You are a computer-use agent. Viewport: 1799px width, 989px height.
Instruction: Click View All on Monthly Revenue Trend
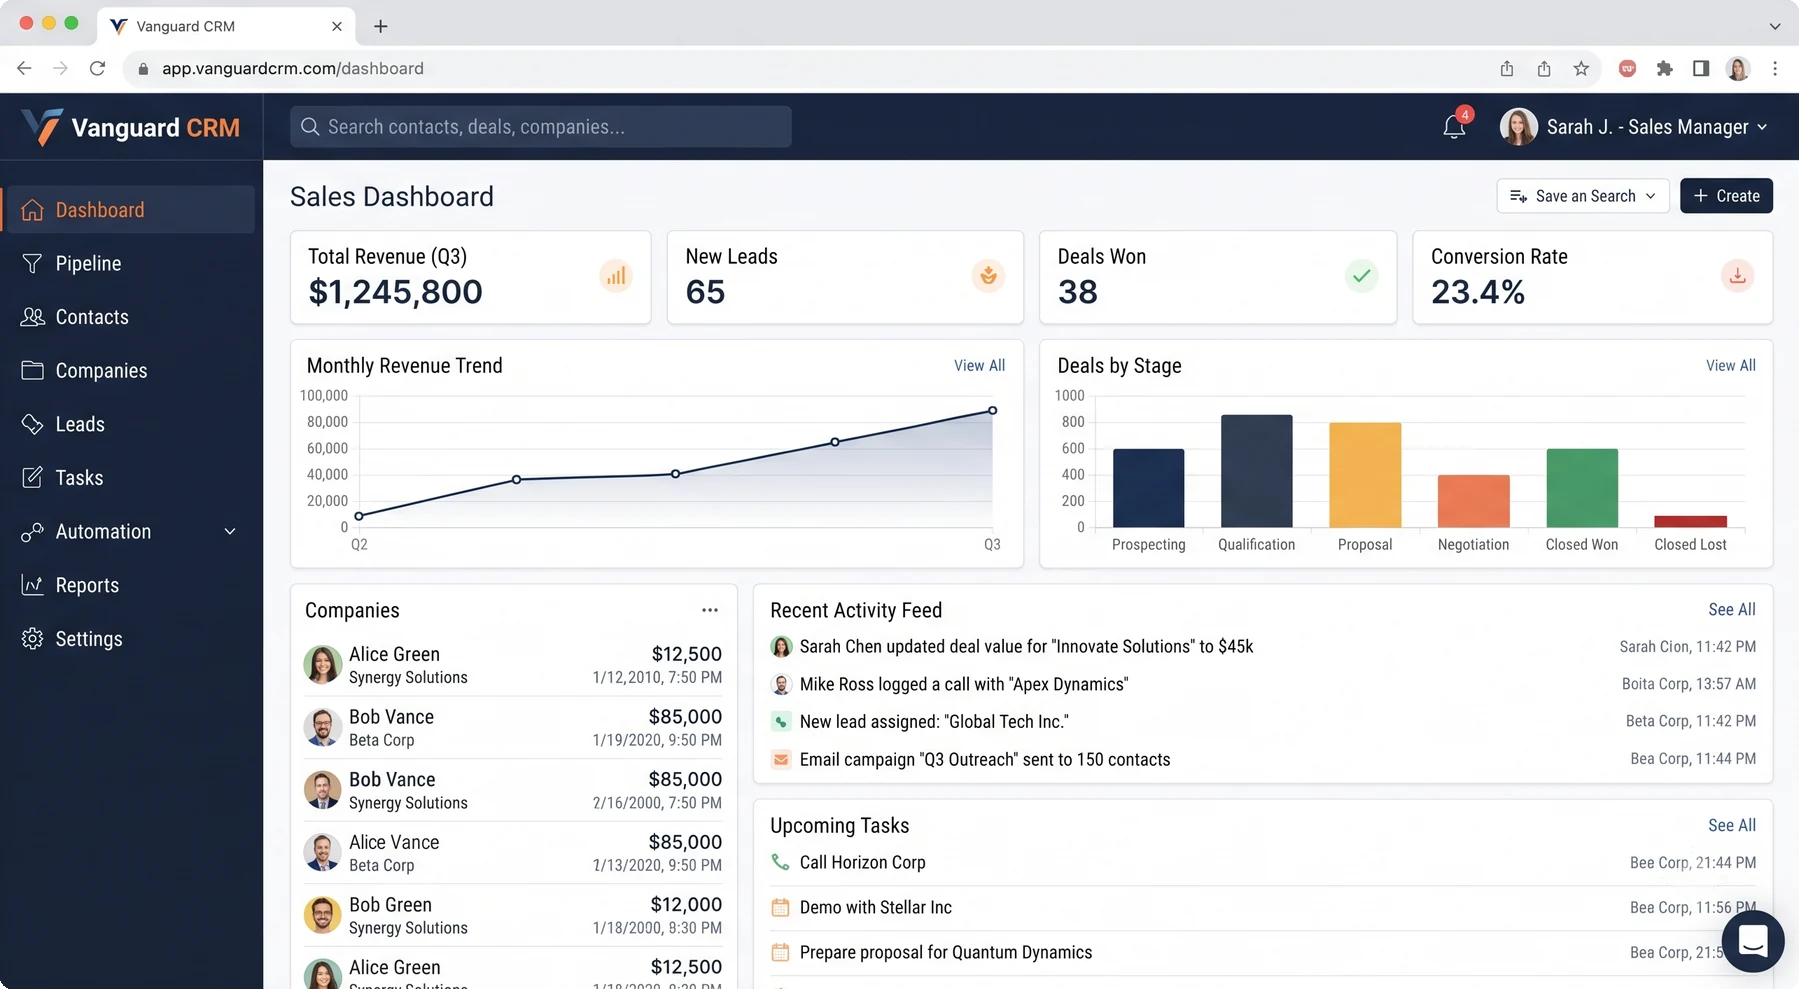click(979, 365)
